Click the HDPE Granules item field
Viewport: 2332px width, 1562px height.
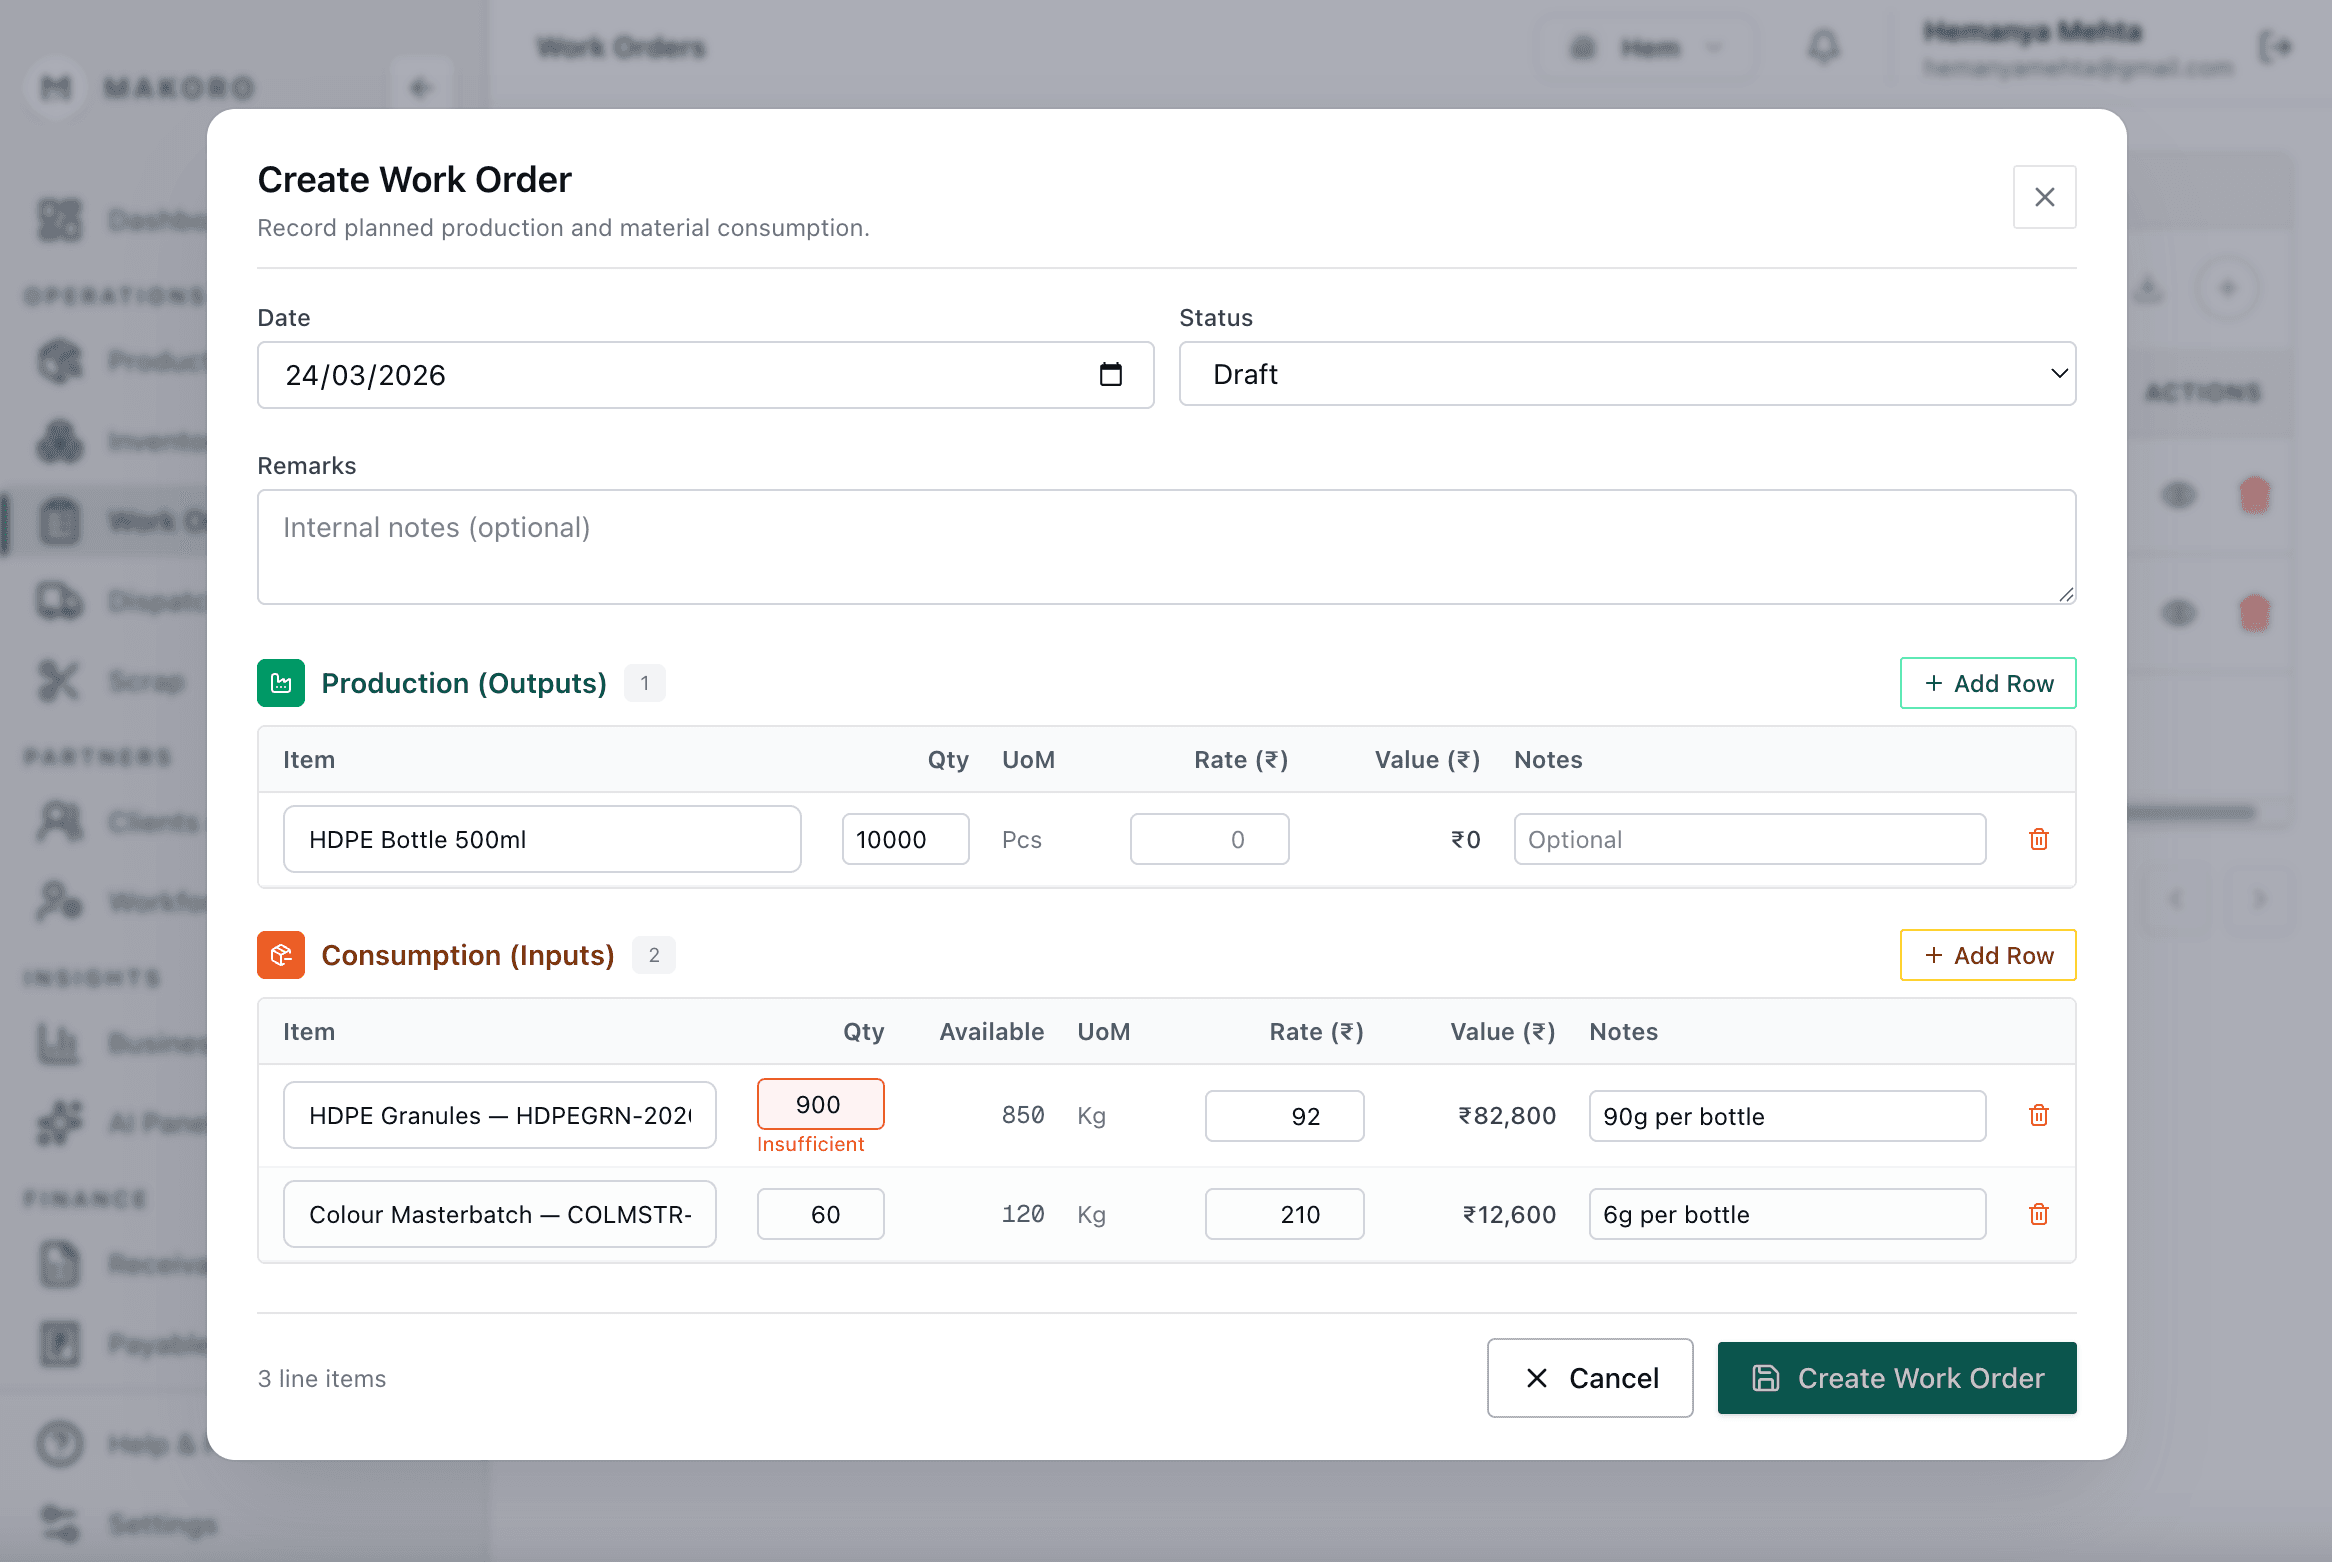[500, 1115]
